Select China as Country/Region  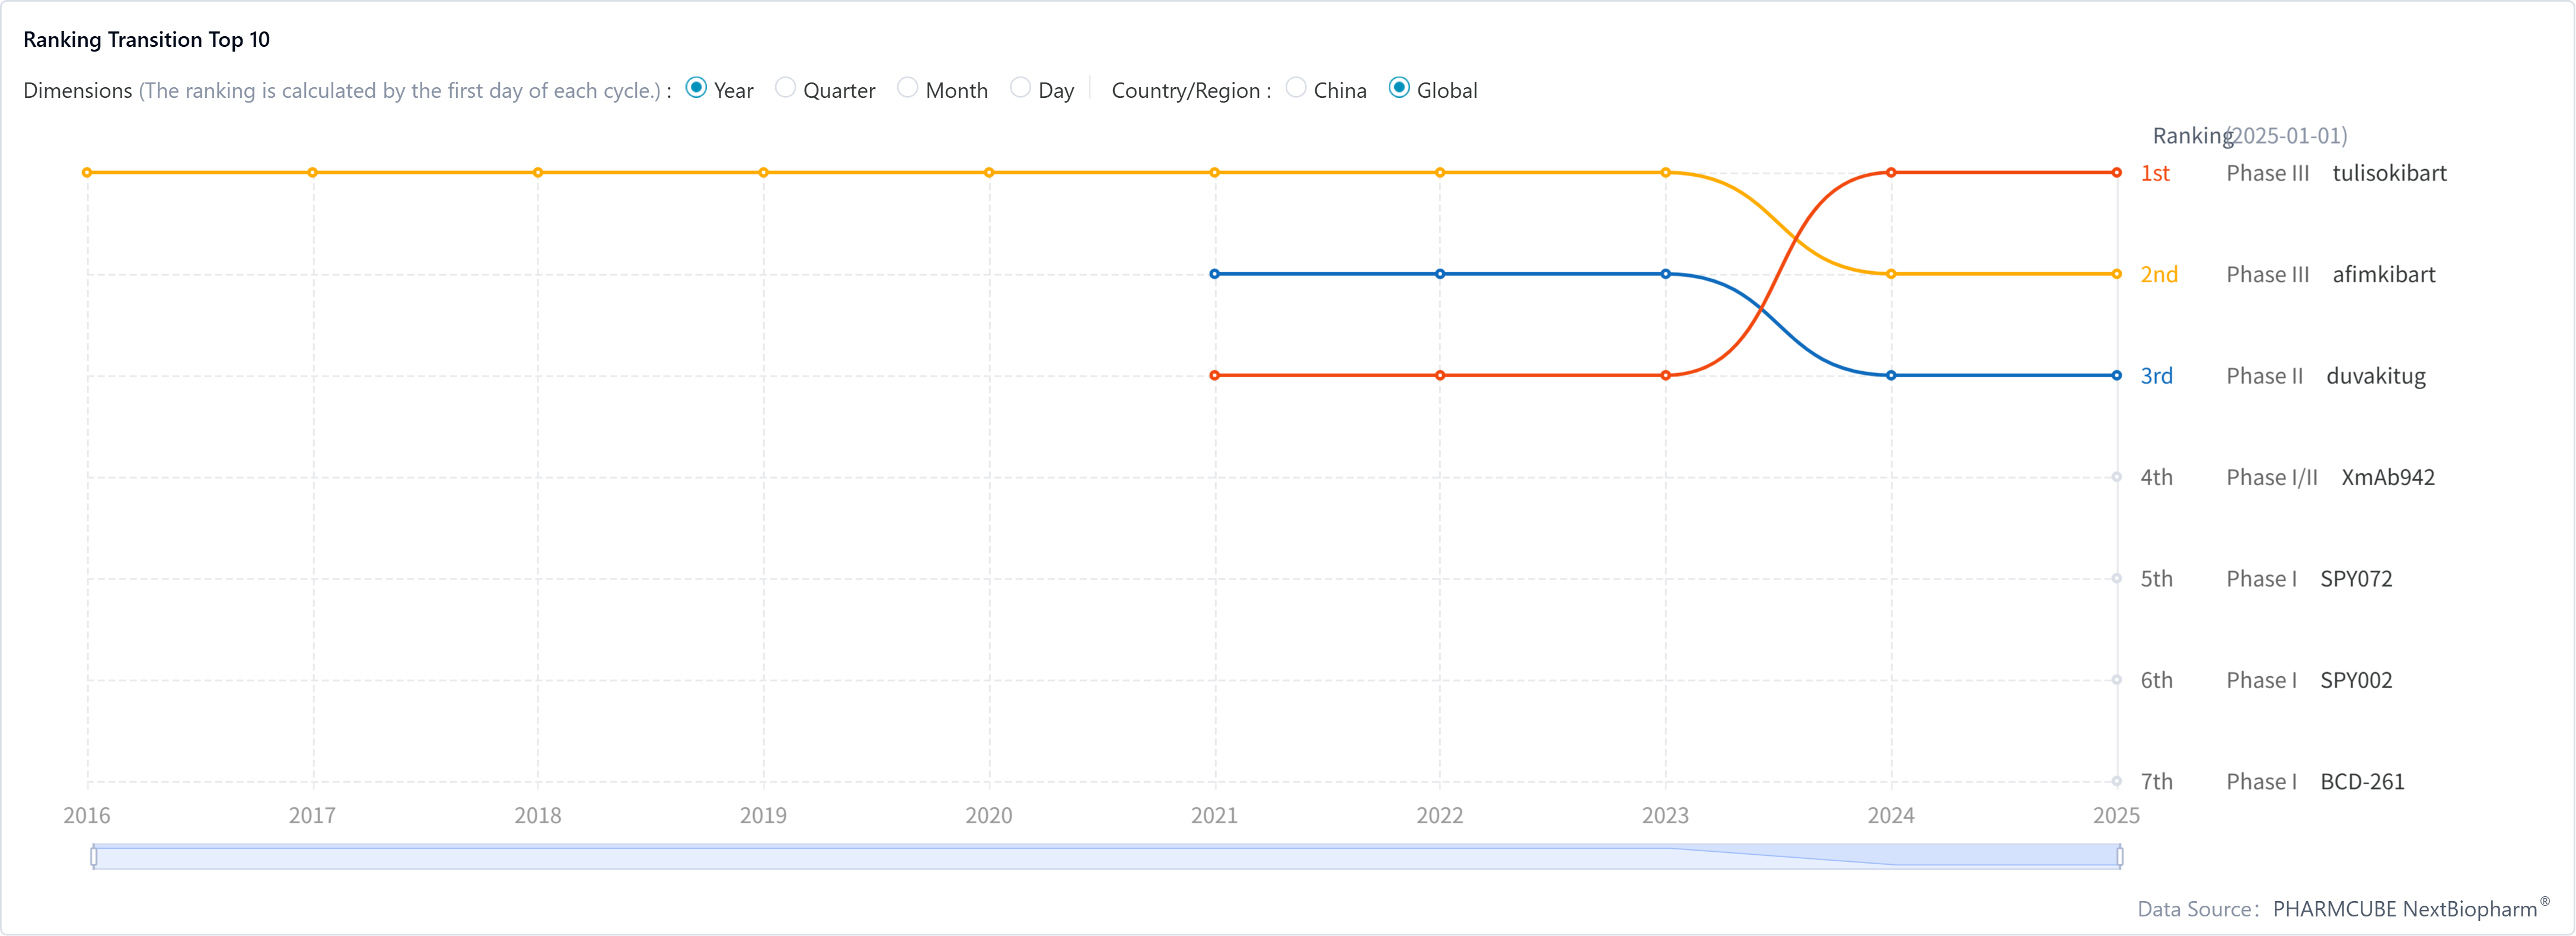coord(1296,88)
